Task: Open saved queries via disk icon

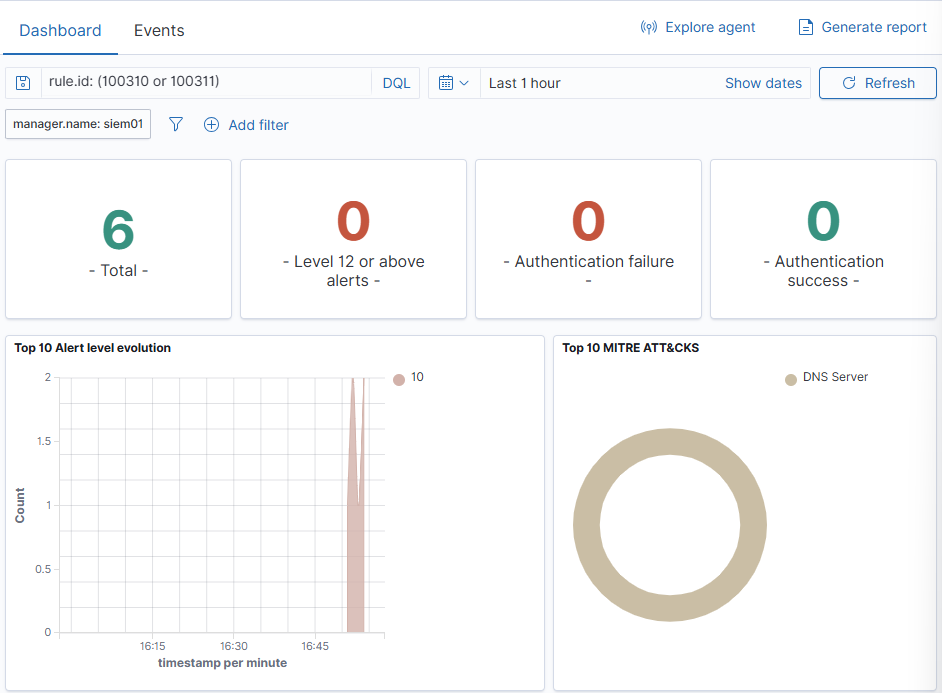Action: click(23, 83)
